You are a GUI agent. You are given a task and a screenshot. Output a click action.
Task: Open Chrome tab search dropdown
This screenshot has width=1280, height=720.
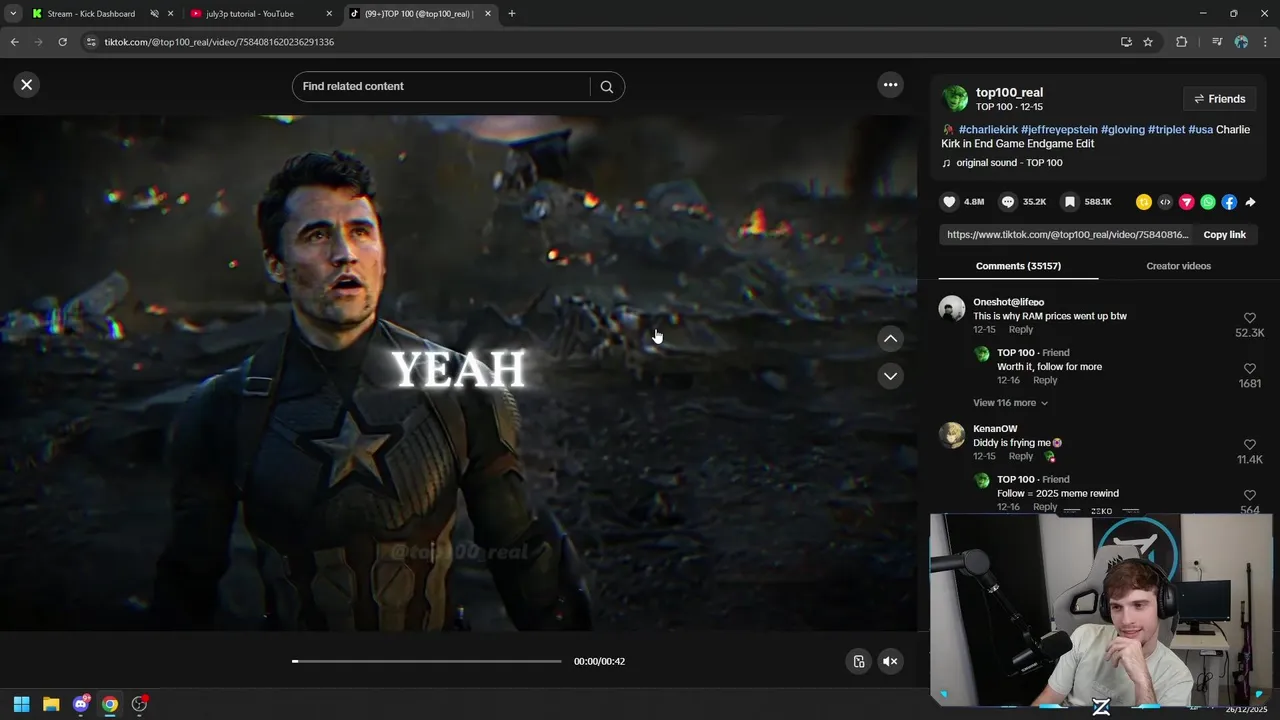[x=13, y=14]
